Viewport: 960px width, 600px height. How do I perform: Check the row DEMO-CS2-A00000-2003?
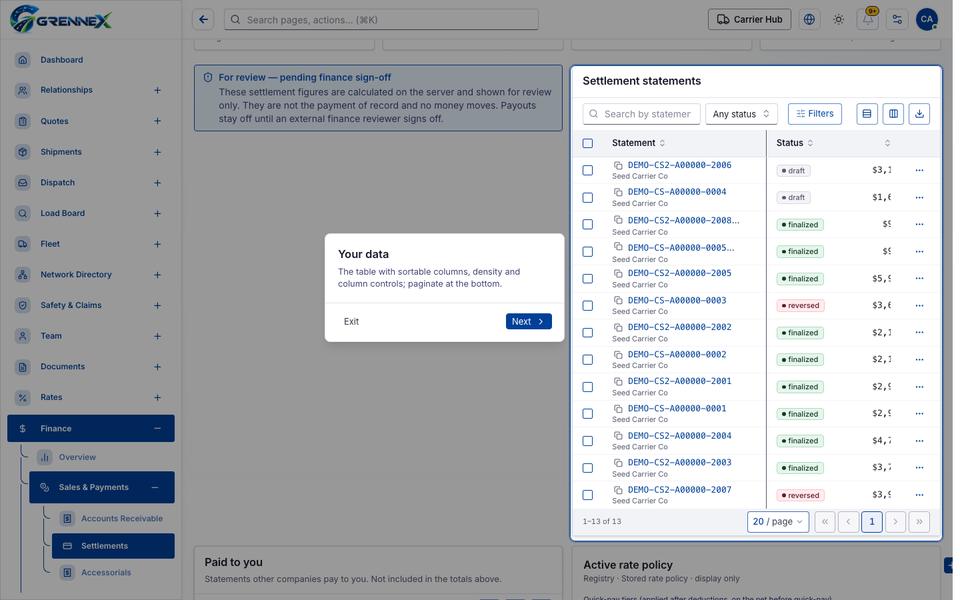click(588, 468)
